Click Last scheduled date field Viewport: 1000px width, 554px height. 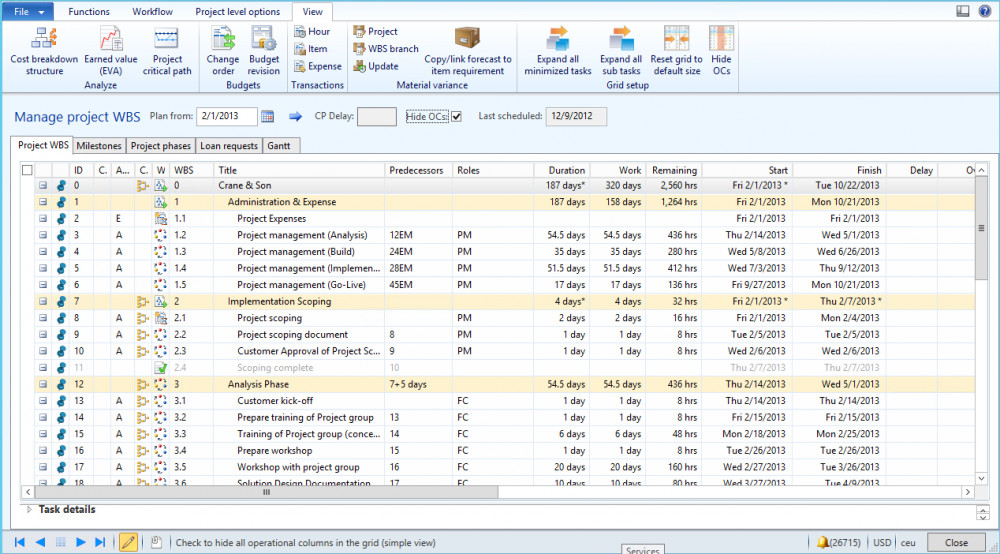coord(576,117)
